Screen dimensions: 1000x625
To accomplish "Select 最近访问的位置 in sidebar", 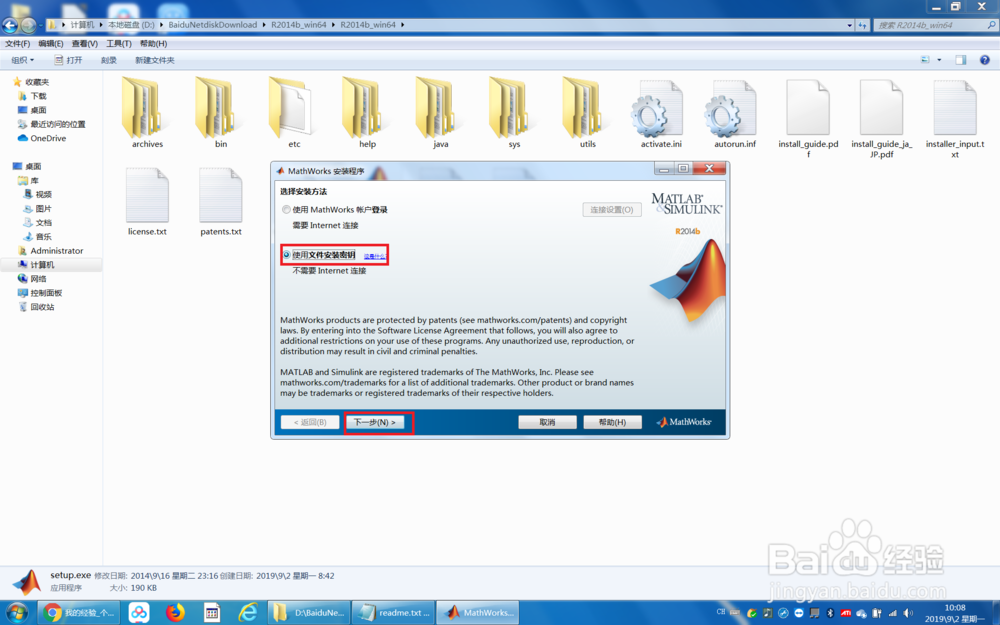I will (x=51, y=124).
